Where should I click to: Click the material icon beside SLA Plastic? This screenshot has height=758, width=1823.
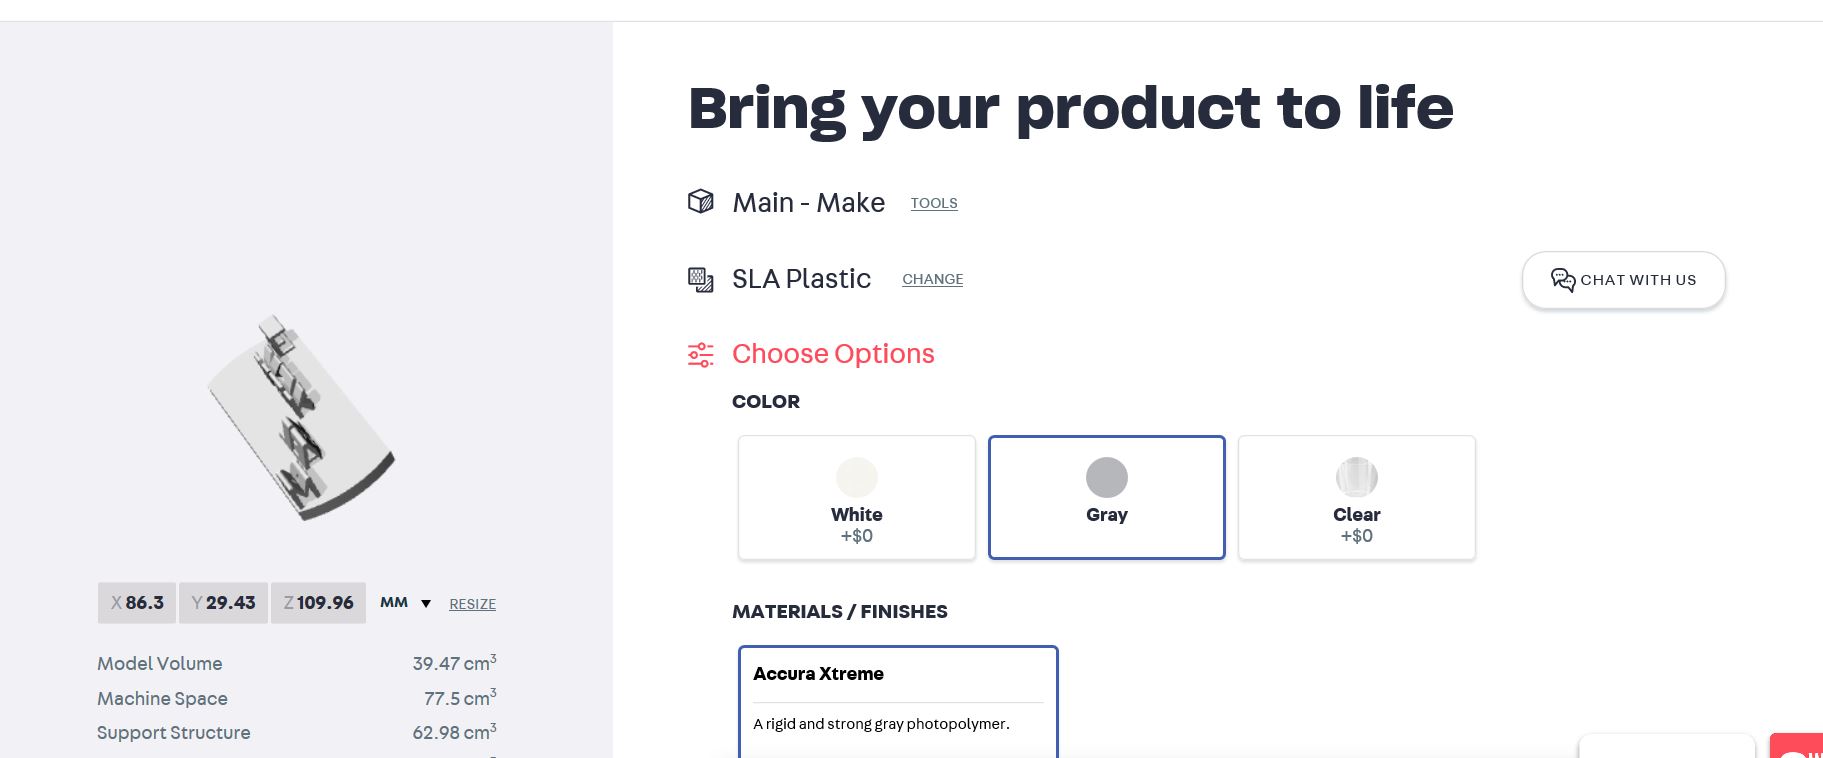(701, 279)
